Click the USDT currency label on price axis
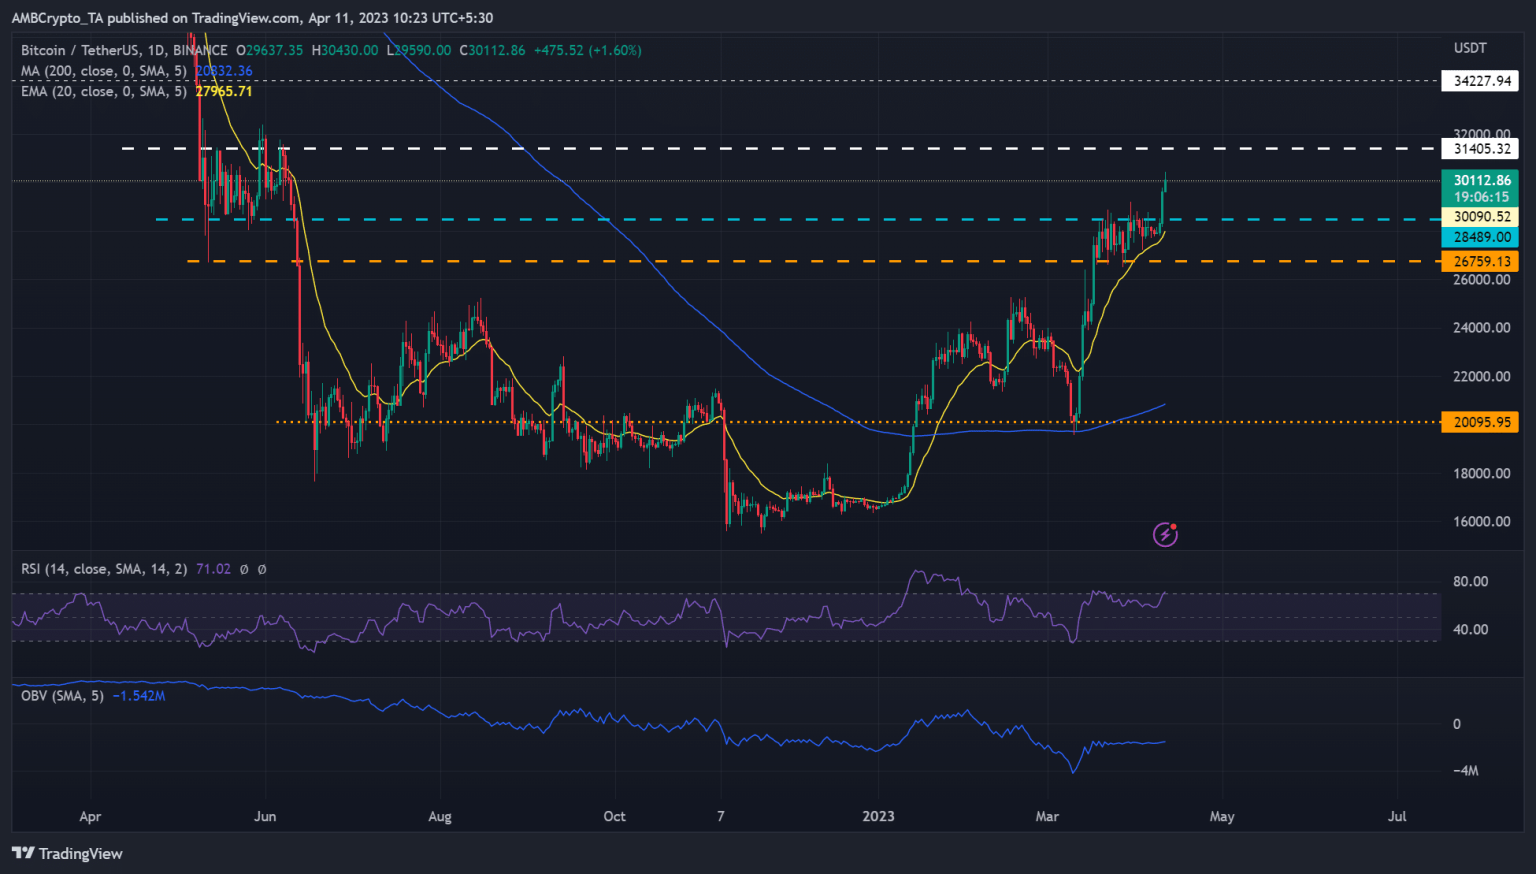Viewport: 1536px width, 874px height. [x=1470, y=48]
